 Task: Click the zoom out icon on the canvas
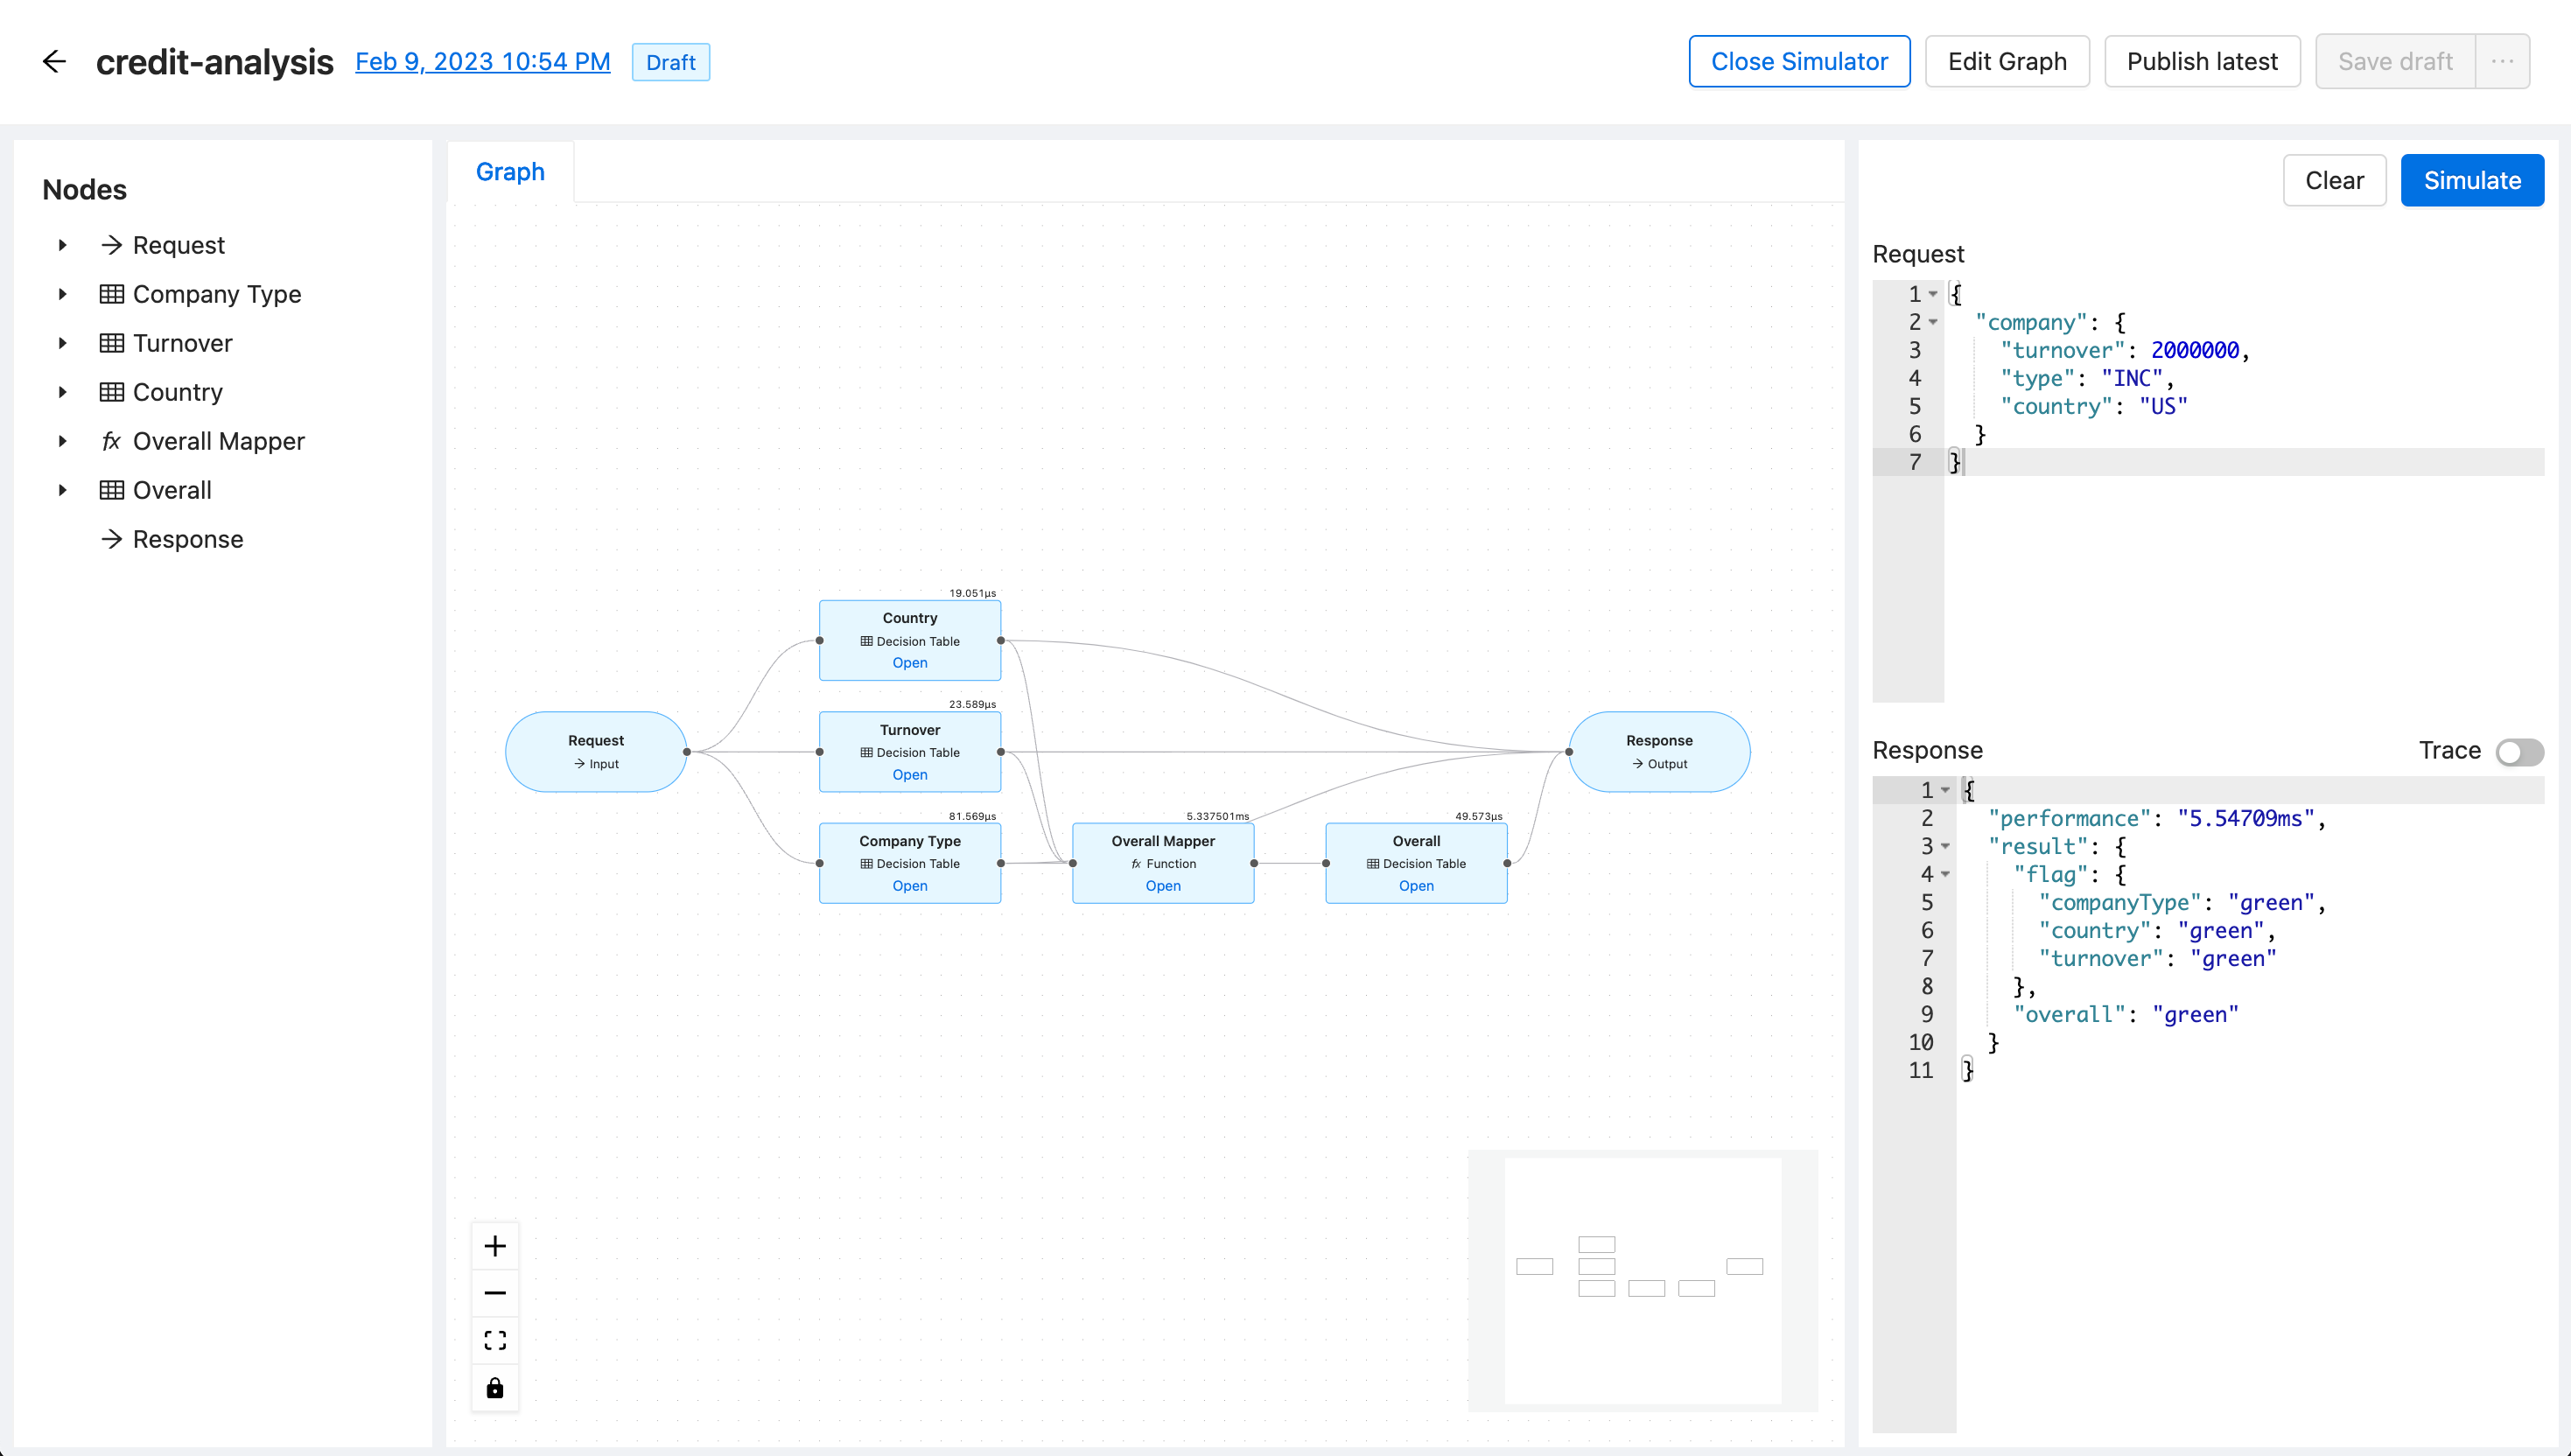pyautogui.click(x=495, y=1293)
